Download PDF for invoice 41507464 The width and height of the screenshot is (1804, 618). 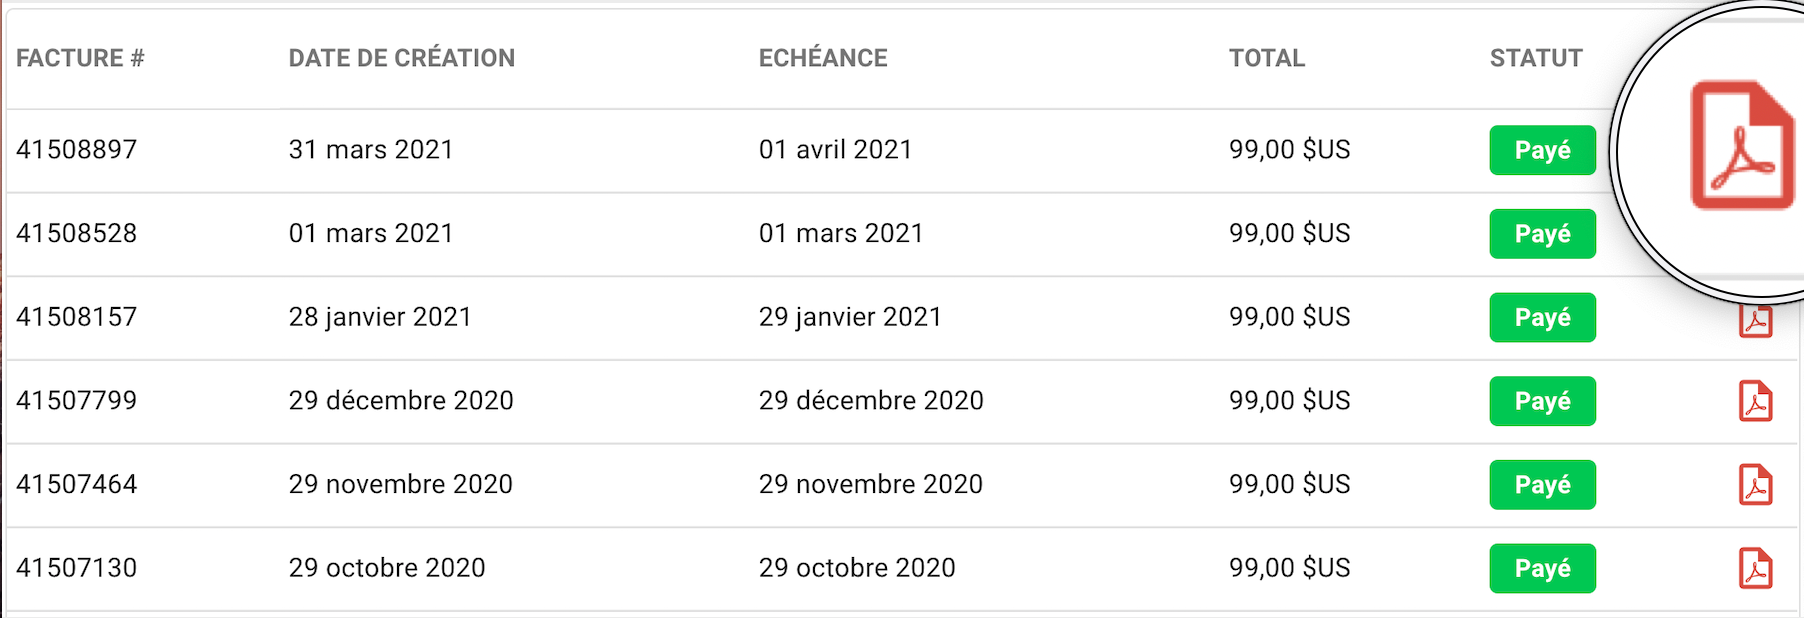pos(1756,485)
